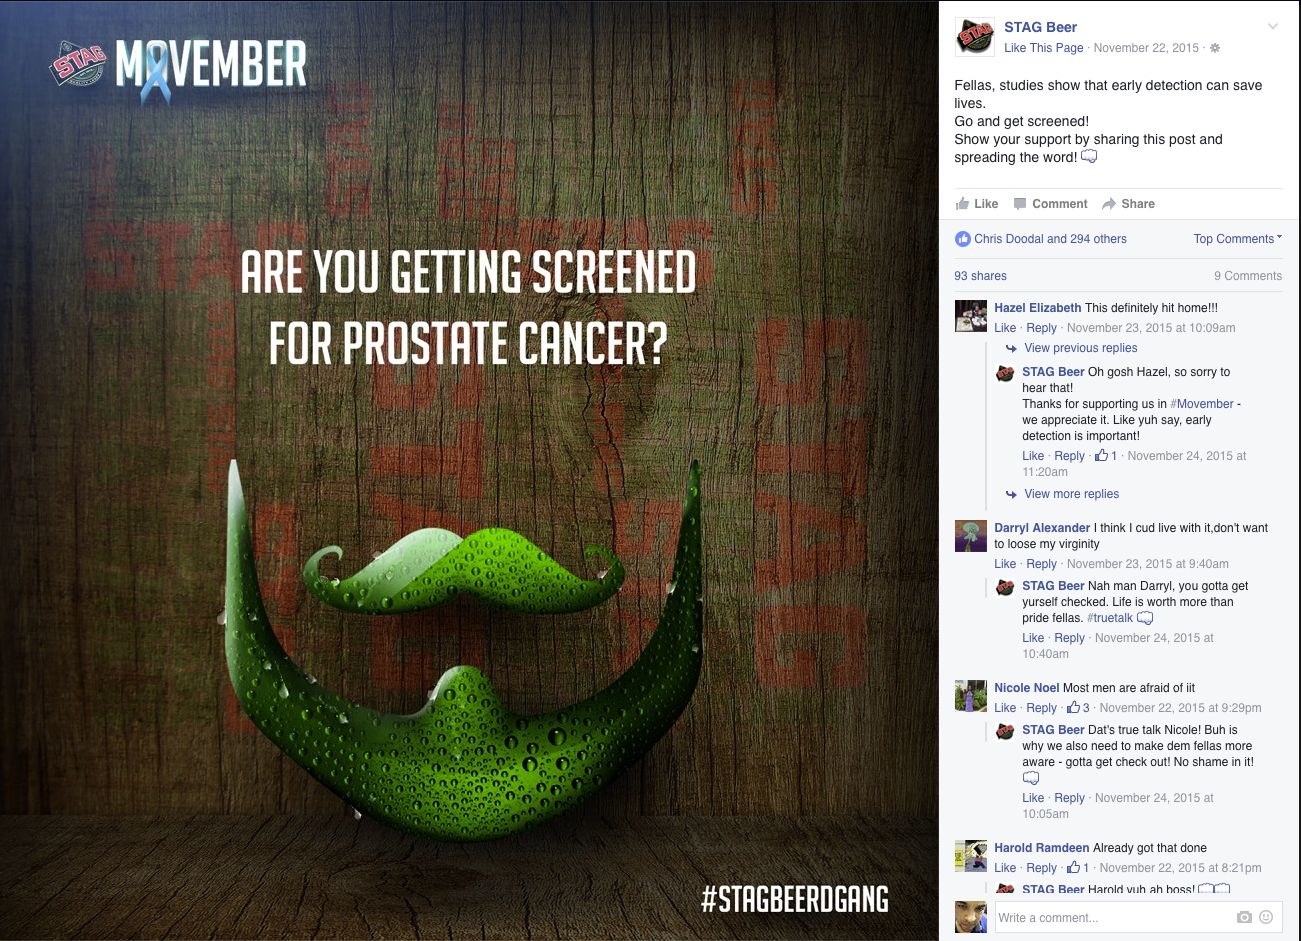The image size is (1301, 941).
Task: Click the blue reactions icon beside Chris Doodal
Action: [x=963, y=239]
